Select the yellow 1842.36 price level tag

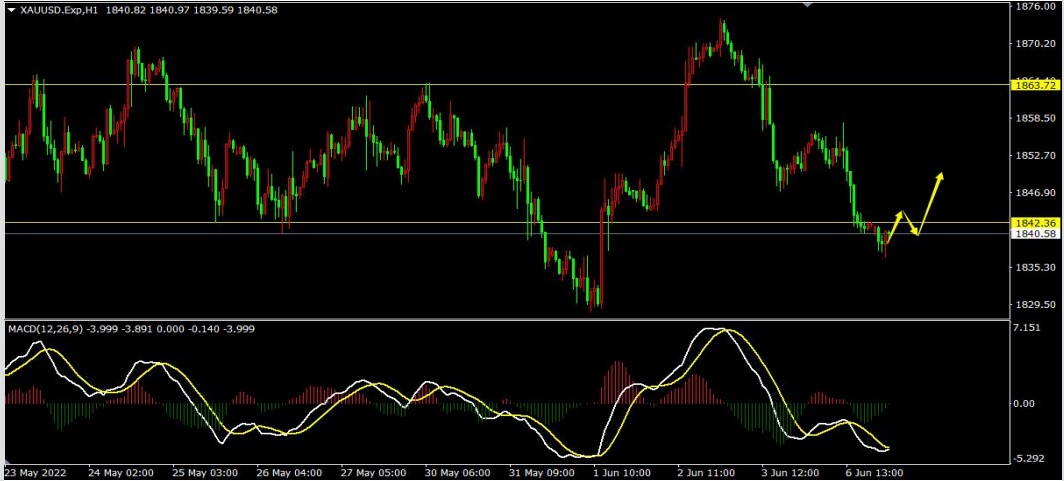(1034, 223)
